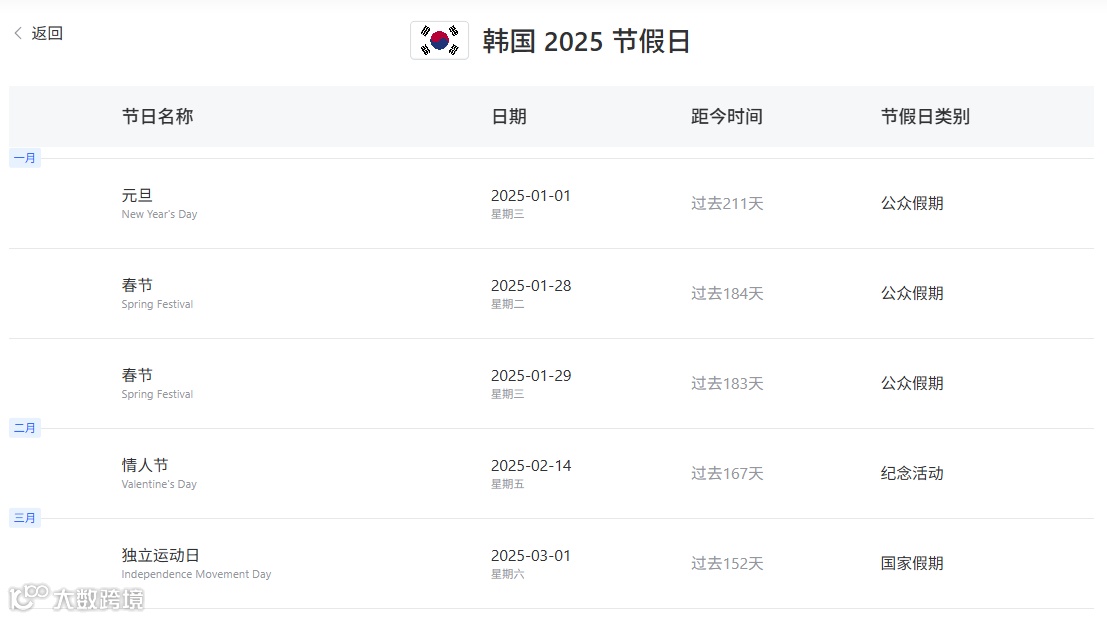The width and height of the screenshot is (1107, 619).
Task: Jump to the 二月 month marker
Action: 25,428
